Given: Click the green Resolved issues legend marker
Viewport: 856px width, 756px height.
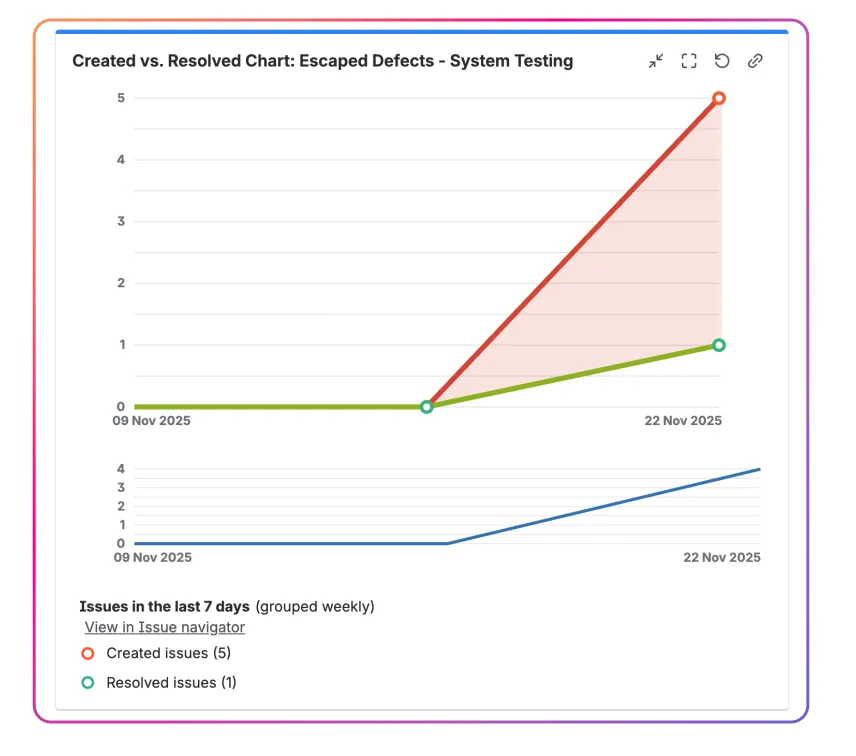Looking at the screenshot, I should pyautogui.click(x=88, y=682).
